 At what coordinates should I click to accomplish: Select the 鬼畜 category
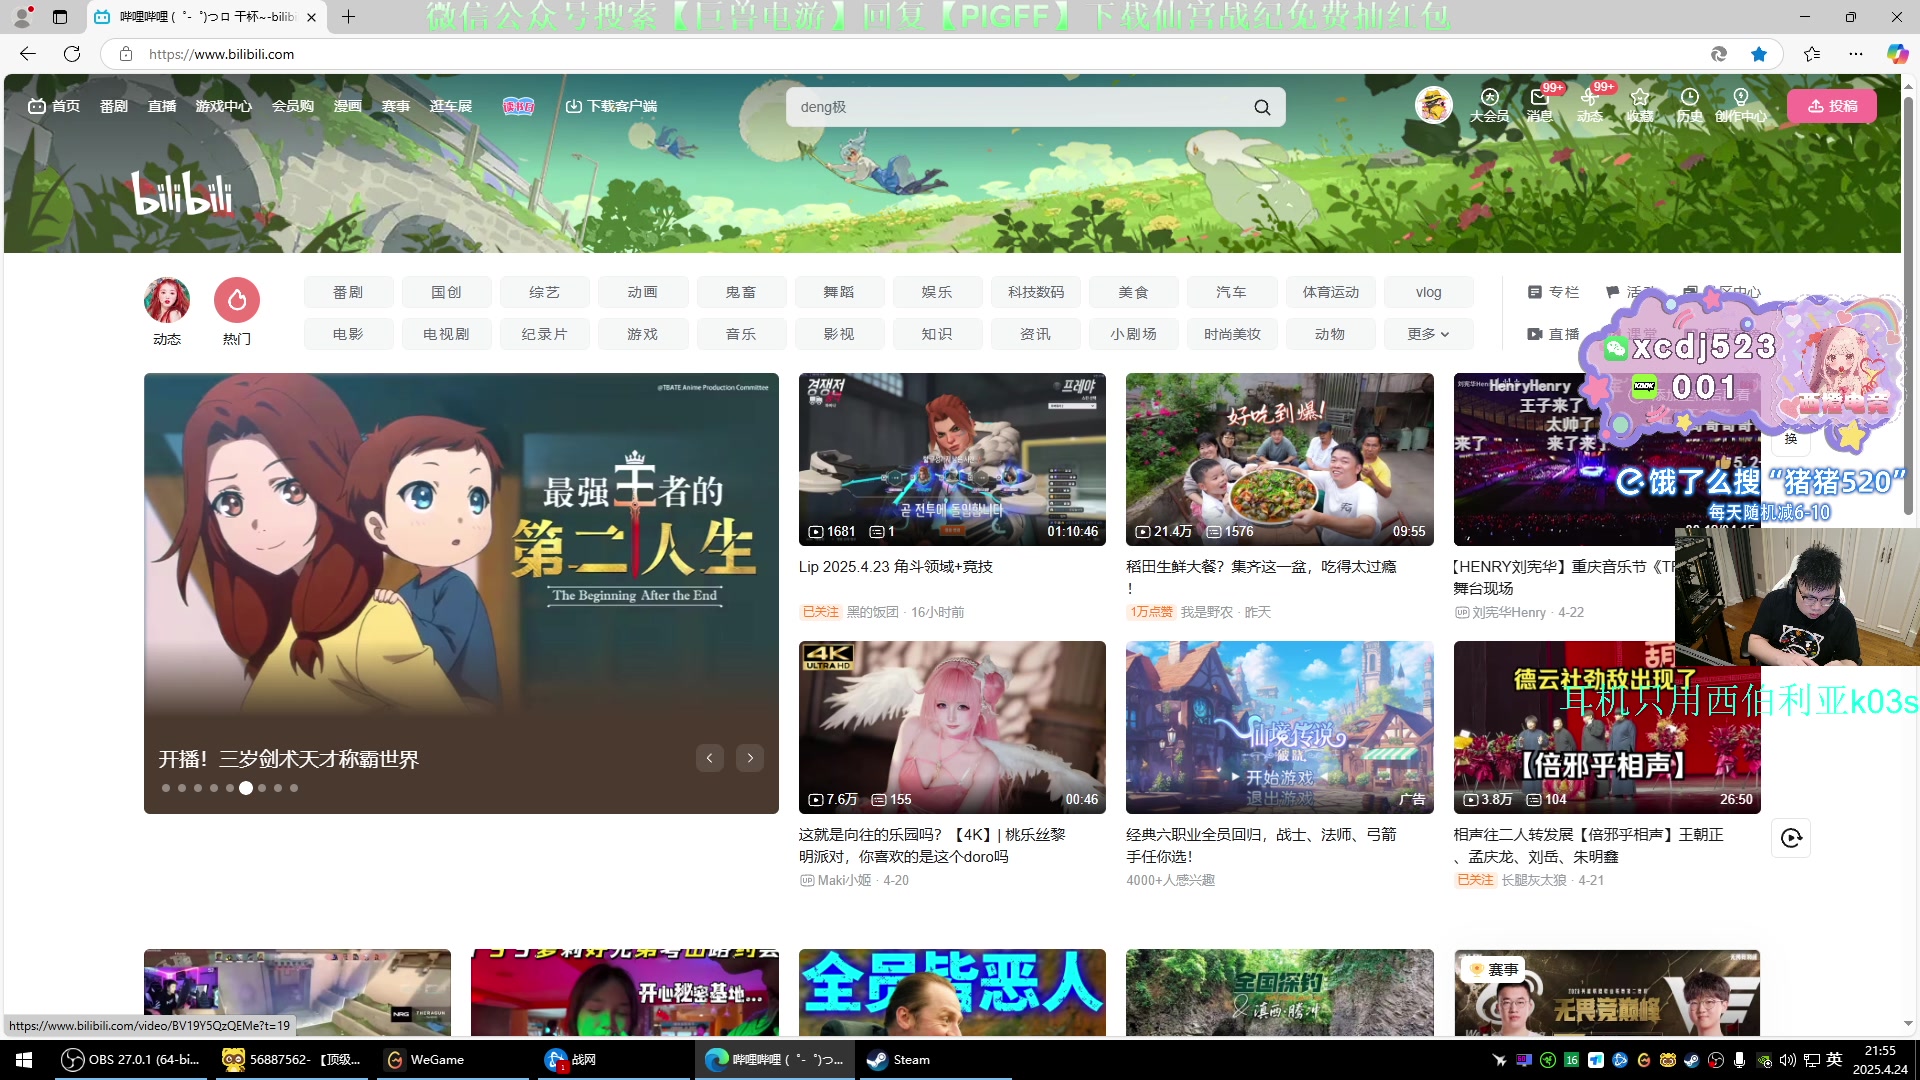point(741,292)
